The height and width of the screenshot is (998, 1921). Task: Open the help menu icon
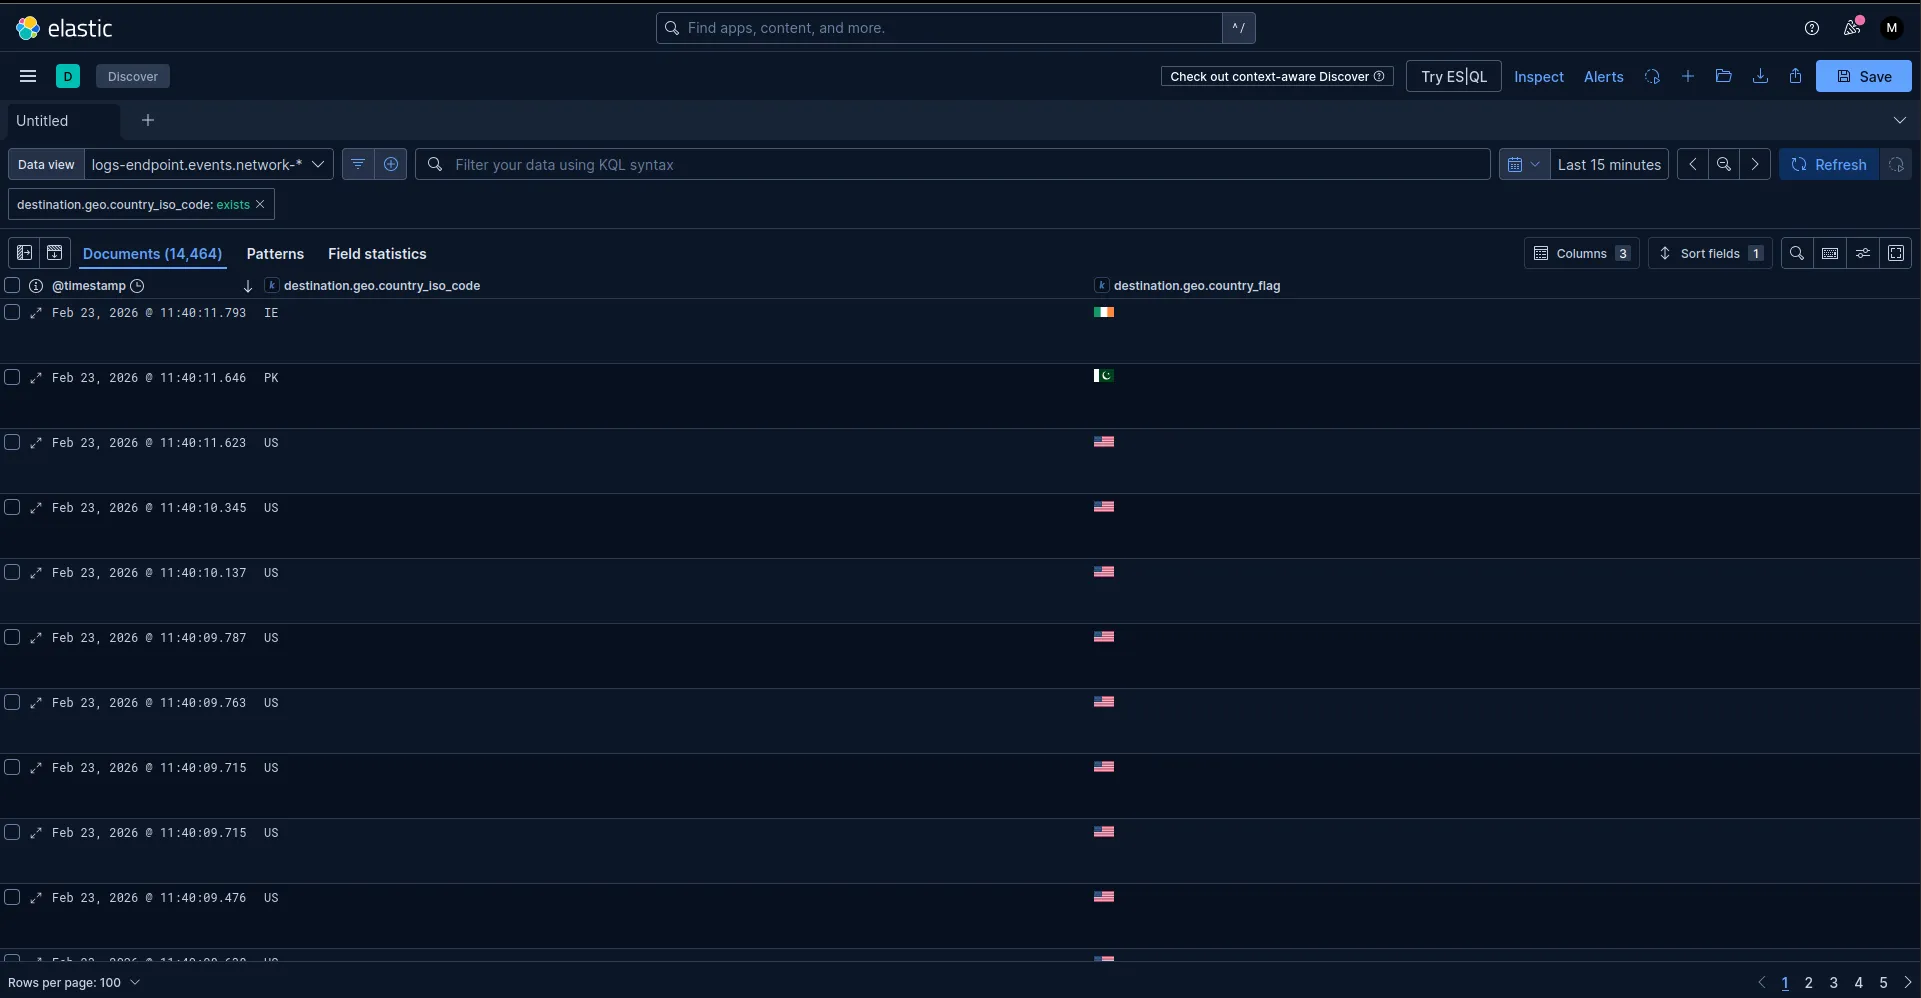coord(1812,28)
